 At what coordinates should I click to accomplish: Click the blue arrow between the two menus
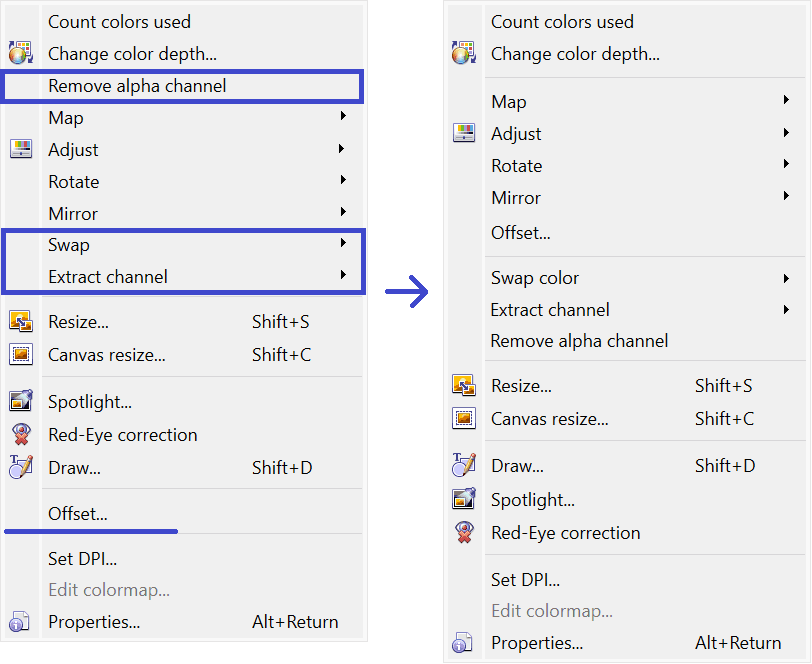click(407, 292)
